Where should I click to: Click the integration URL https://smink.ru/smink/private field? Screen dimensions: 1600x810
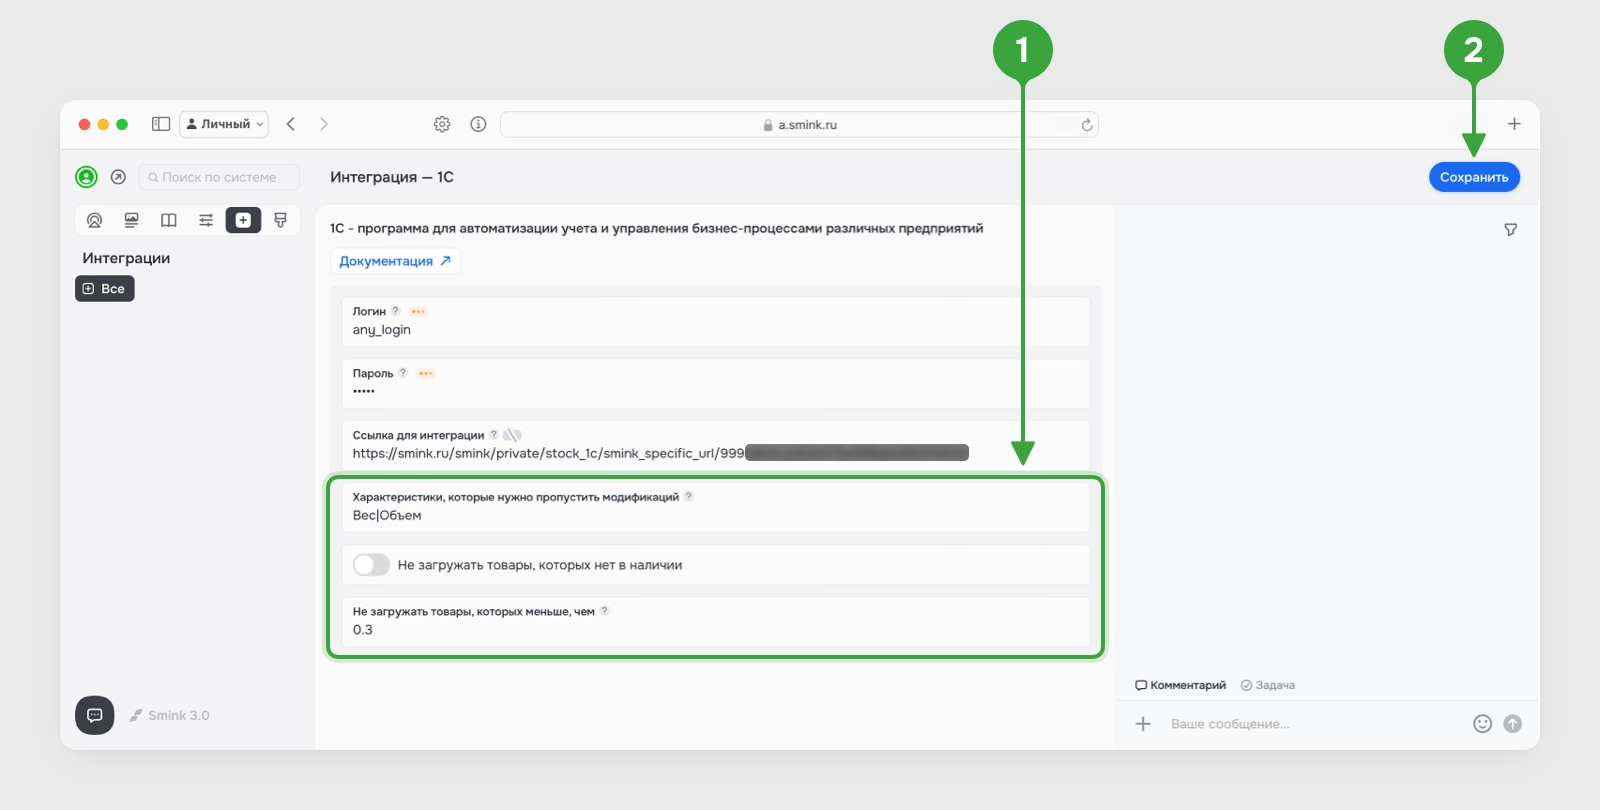716,446
